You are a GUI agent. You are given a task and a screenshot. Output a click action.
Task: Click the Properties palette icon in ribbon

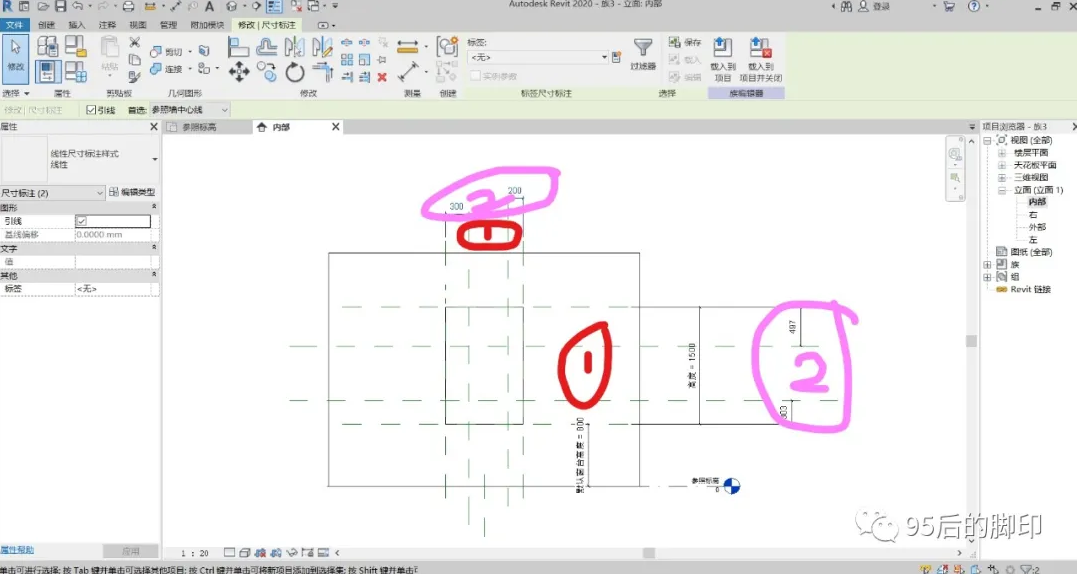click(x=47, y=71)
